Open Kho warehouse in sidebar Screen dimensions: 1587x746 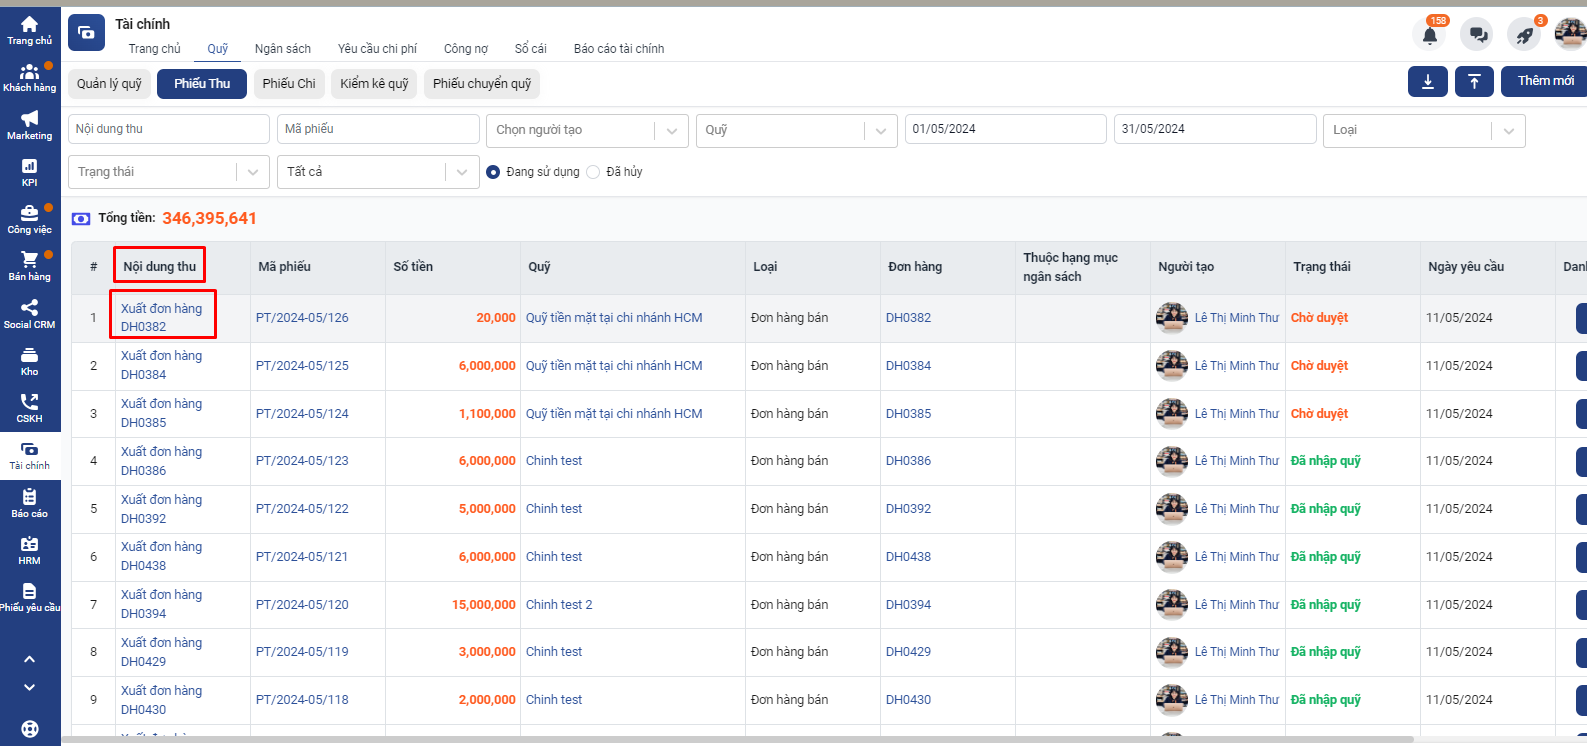click(x=30, y=361)
